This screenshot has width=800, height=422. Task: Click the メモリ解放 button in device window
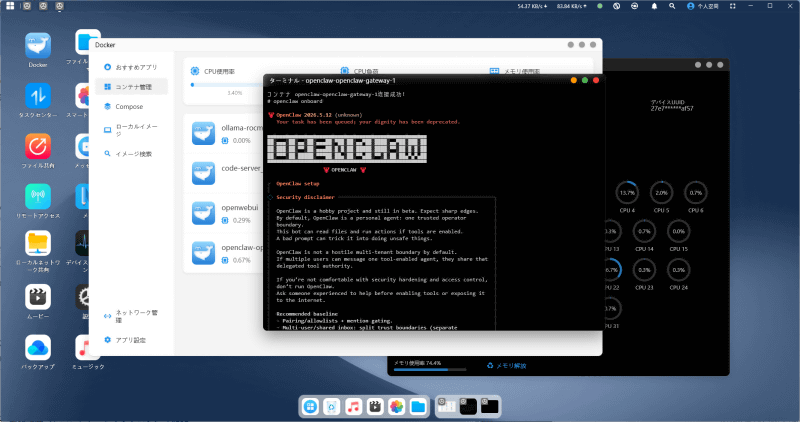coord(506,366)
